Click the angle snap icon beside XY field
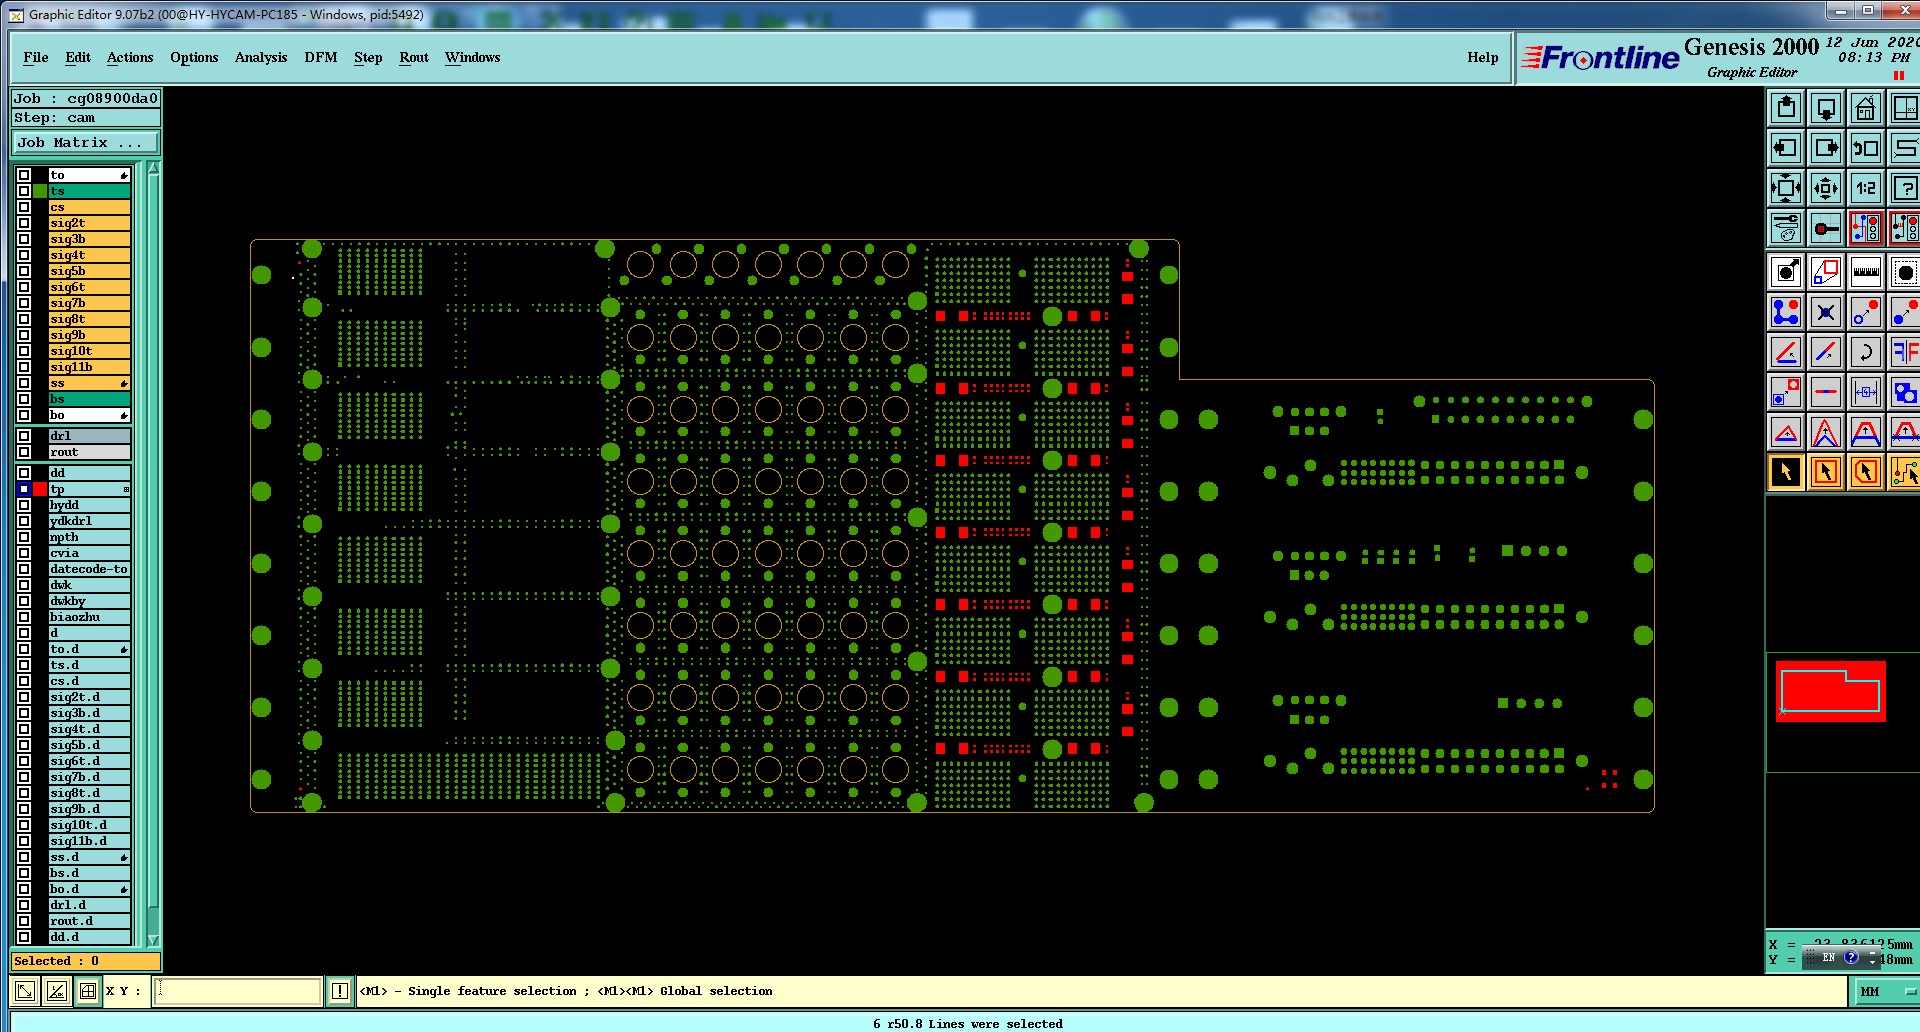Viewport: 1920px width, 1032px height. 57,991
